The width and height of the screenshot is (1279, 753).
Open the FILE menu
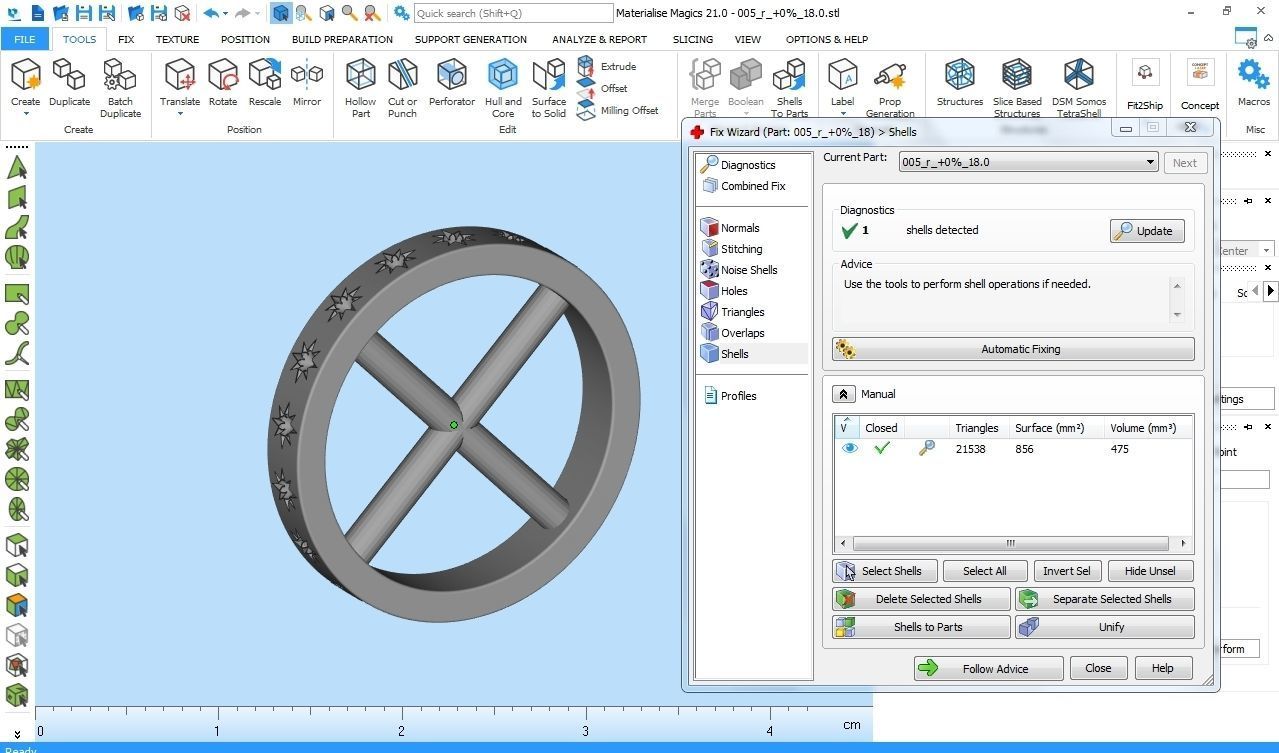pos(24,39)
